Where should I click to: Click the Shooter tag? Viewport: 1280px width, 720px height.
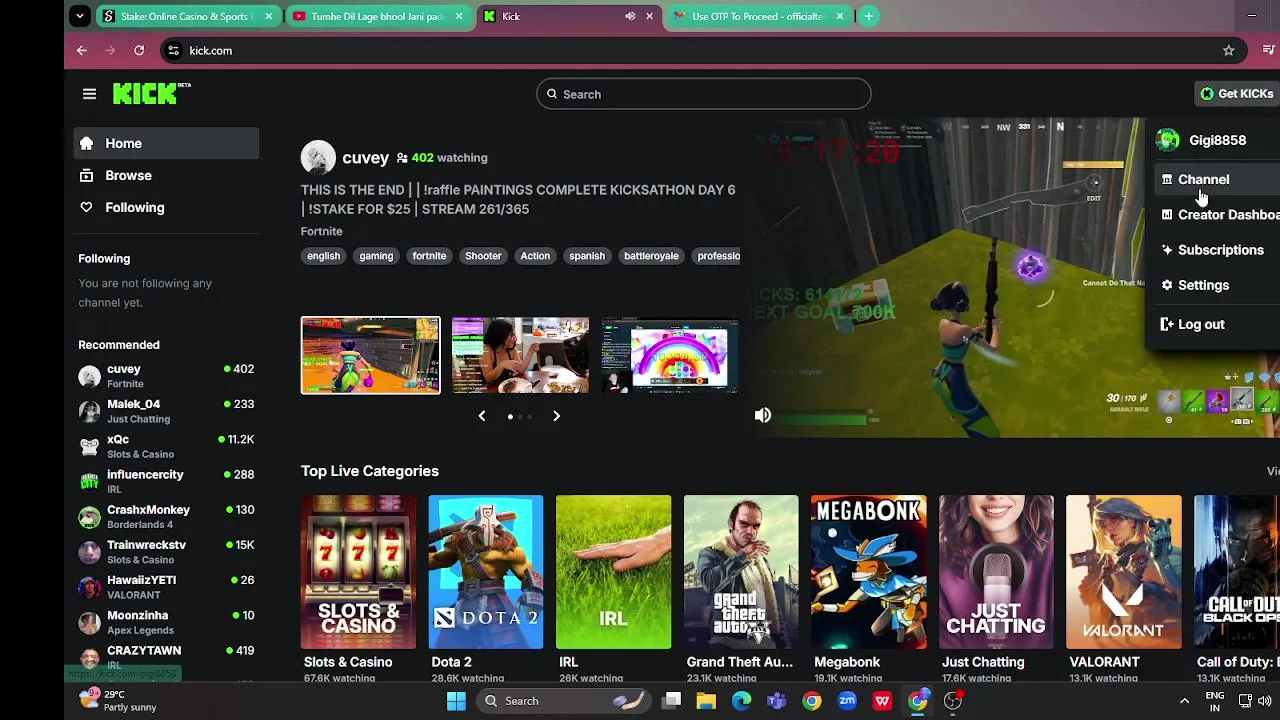point(483,256)
